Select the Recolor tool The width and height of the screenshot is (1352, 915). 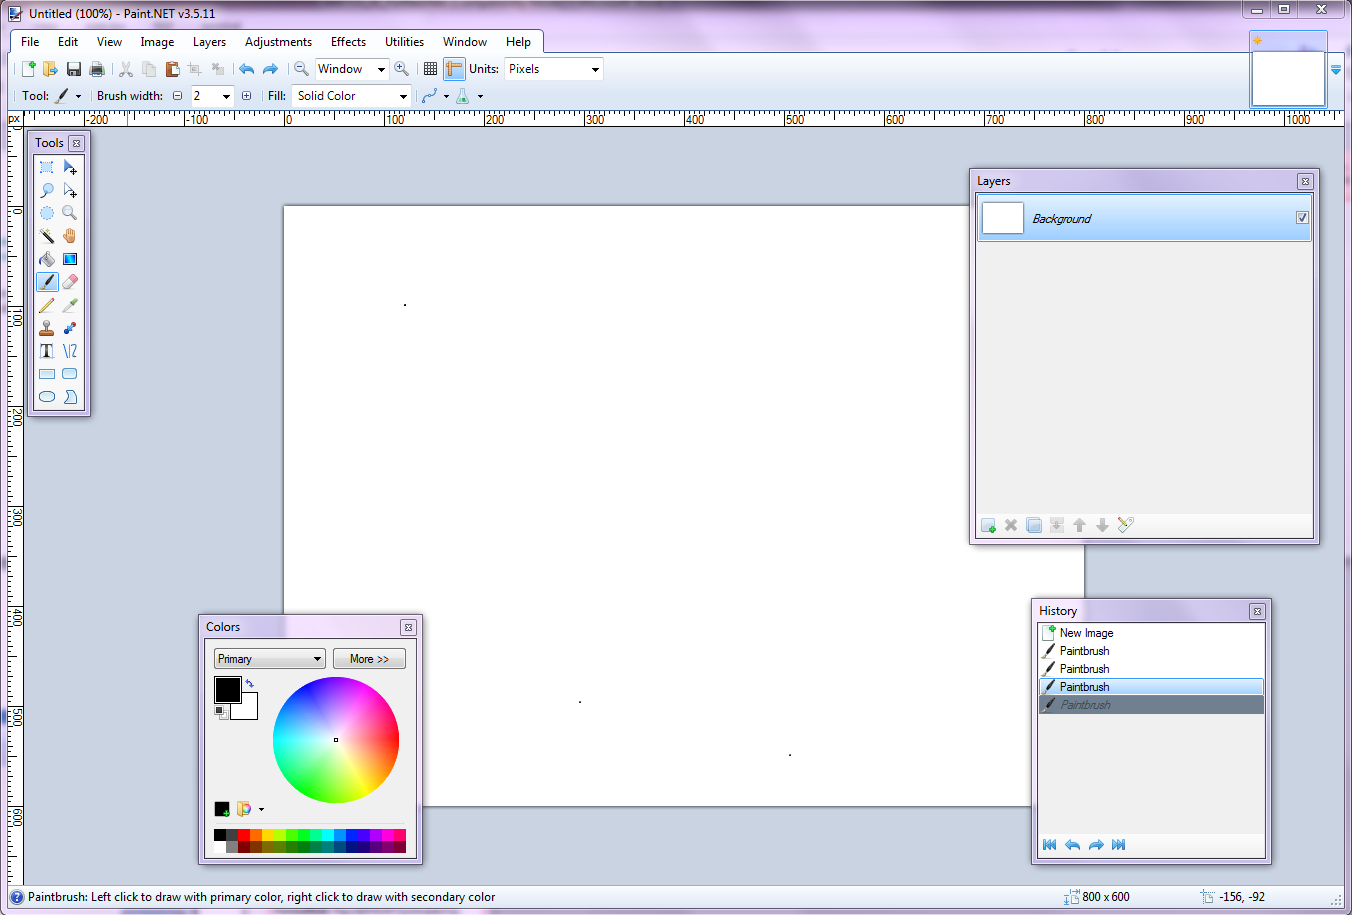(70, 328)
